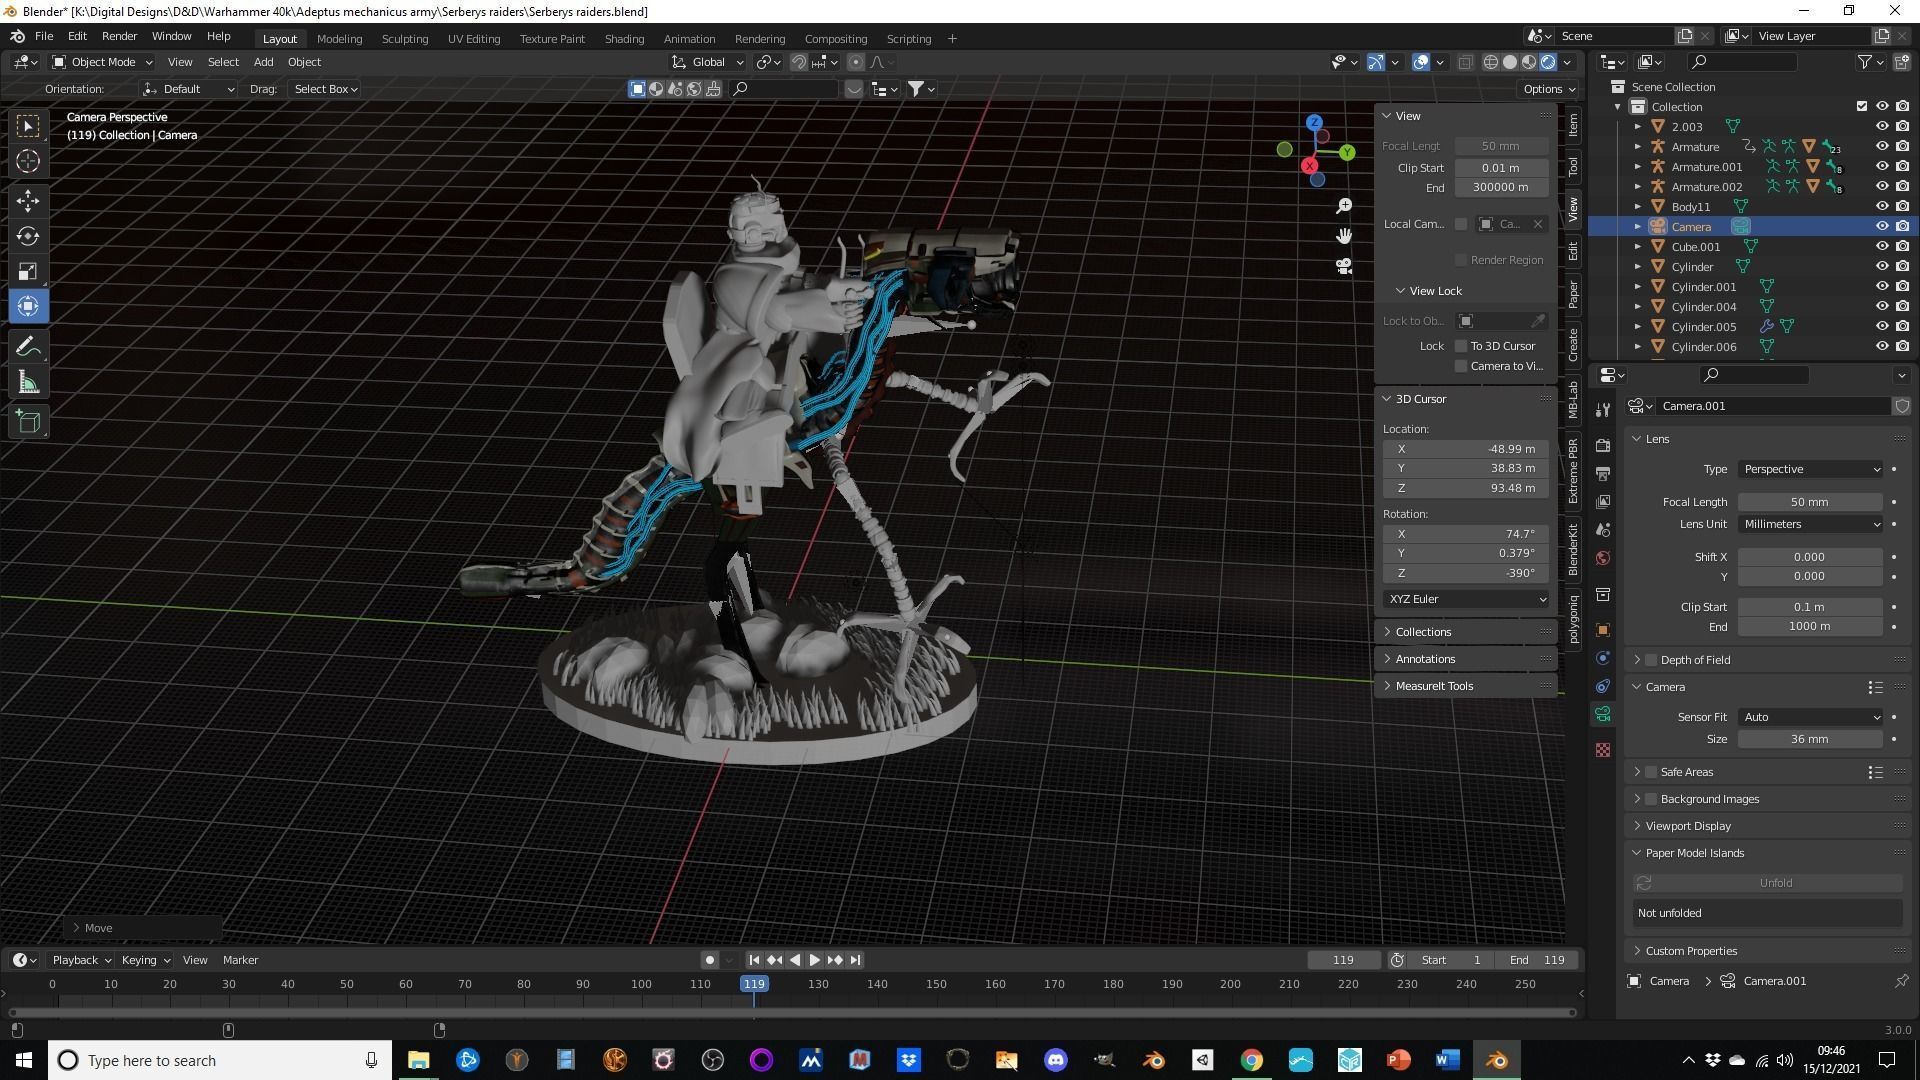Viewport: 1920px width, 1080px height.
Task: Open the XYZ Euler rotation mode dropdown
Action: [x=1466, y=599]
